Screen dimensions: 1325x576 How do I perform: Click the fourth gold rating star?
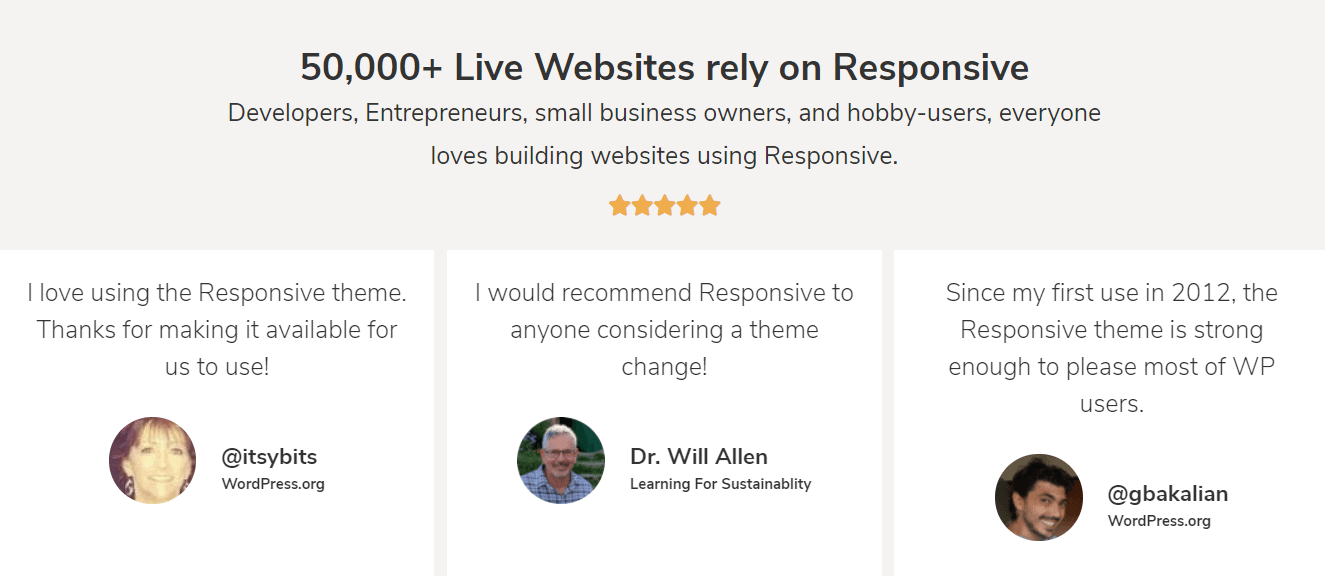coord(687,206)
